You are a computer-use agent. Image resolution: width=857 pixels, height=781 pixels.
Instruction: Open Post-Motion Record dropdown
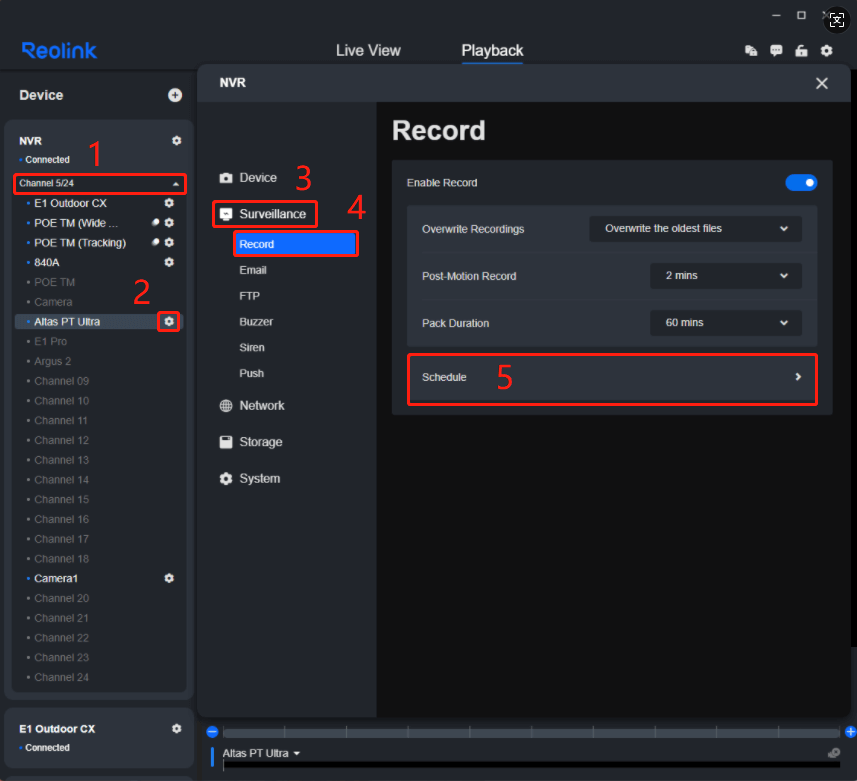click(x=725, y=275)
